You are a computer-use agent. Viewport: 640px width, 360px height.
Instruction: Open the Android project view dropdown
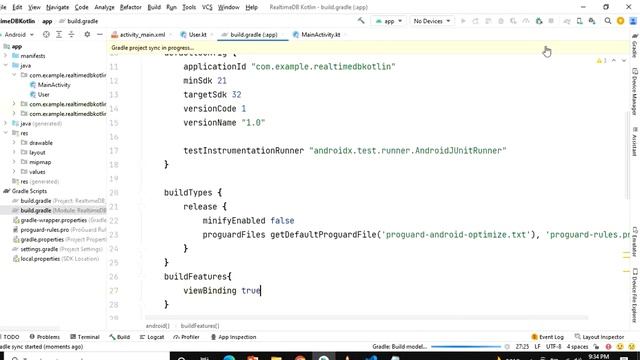pos(18,35)
